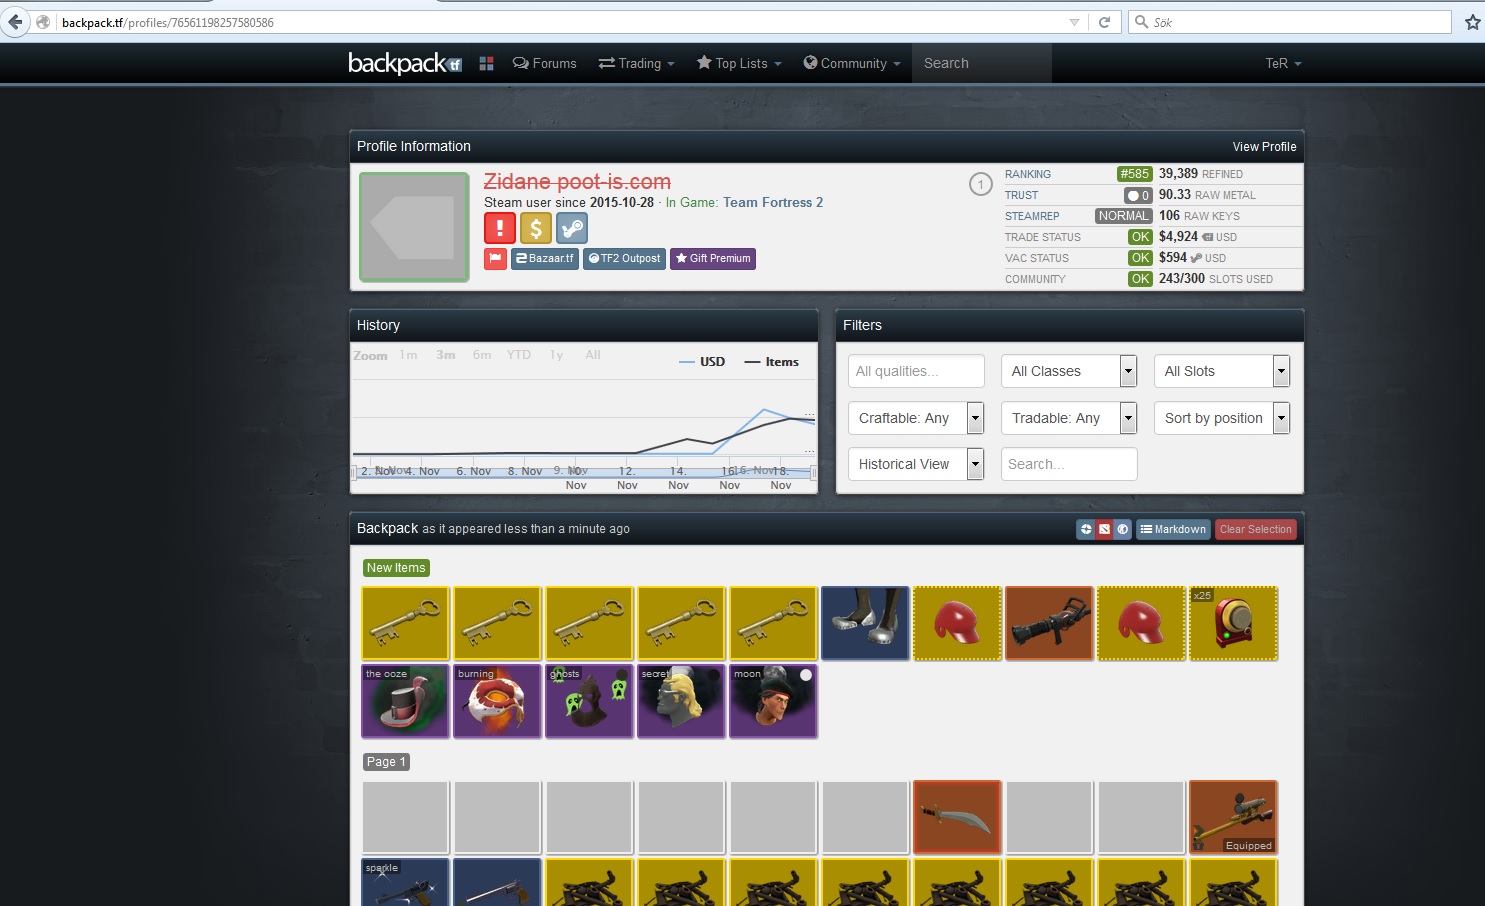Click the circled number 1 icon
This screenshot has width=1485, height=906.
click(981, 184)
